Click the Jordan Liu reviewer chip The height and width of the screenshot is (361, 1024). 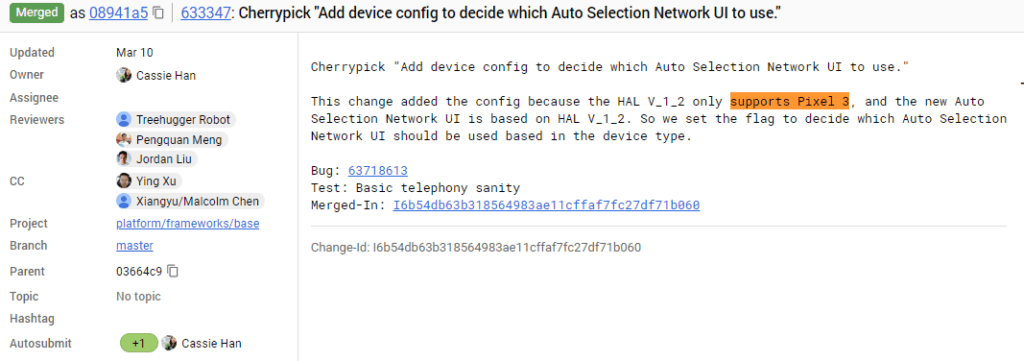(157, 159)
